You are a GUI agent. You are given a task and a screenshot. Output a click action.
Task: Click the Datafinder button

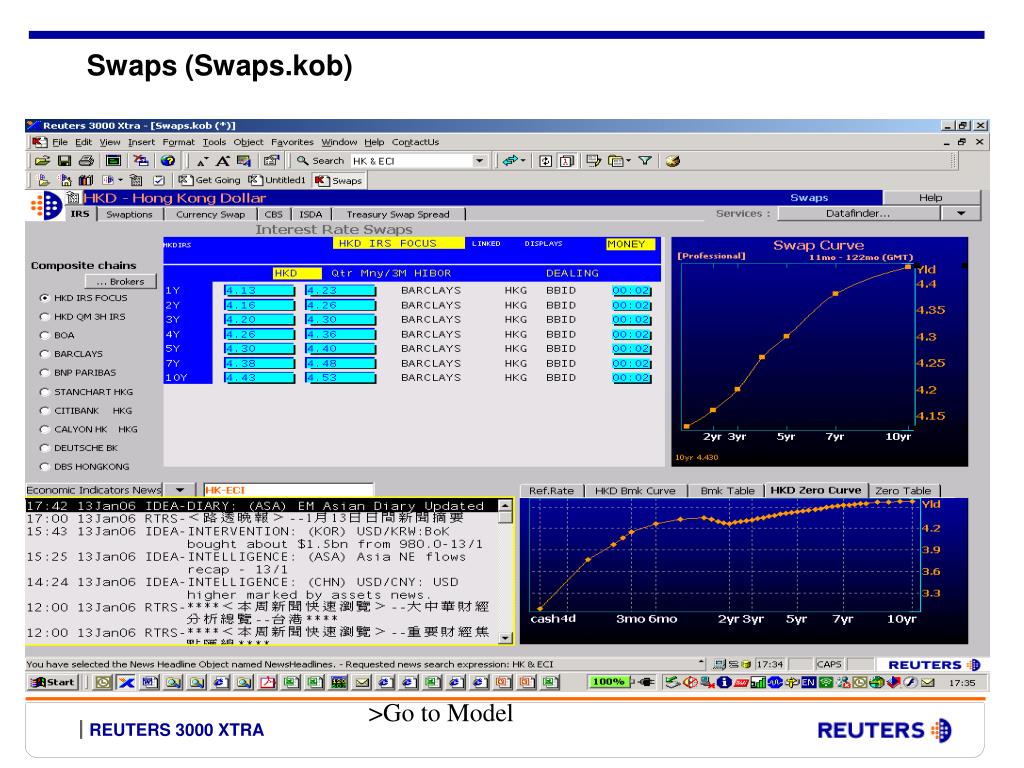tap(858, 214)
